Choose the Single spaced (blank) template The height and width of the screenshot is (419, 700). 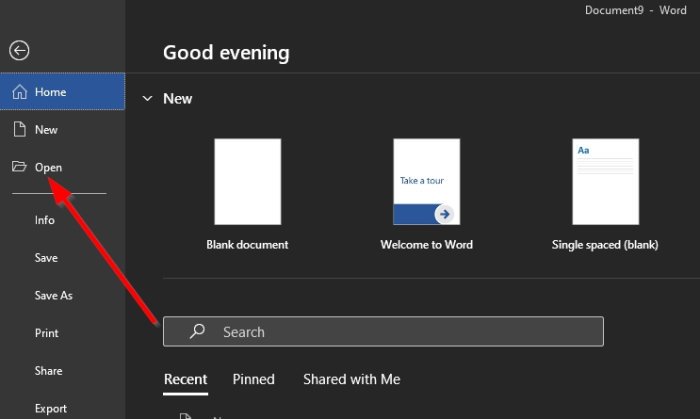(605, 182)
